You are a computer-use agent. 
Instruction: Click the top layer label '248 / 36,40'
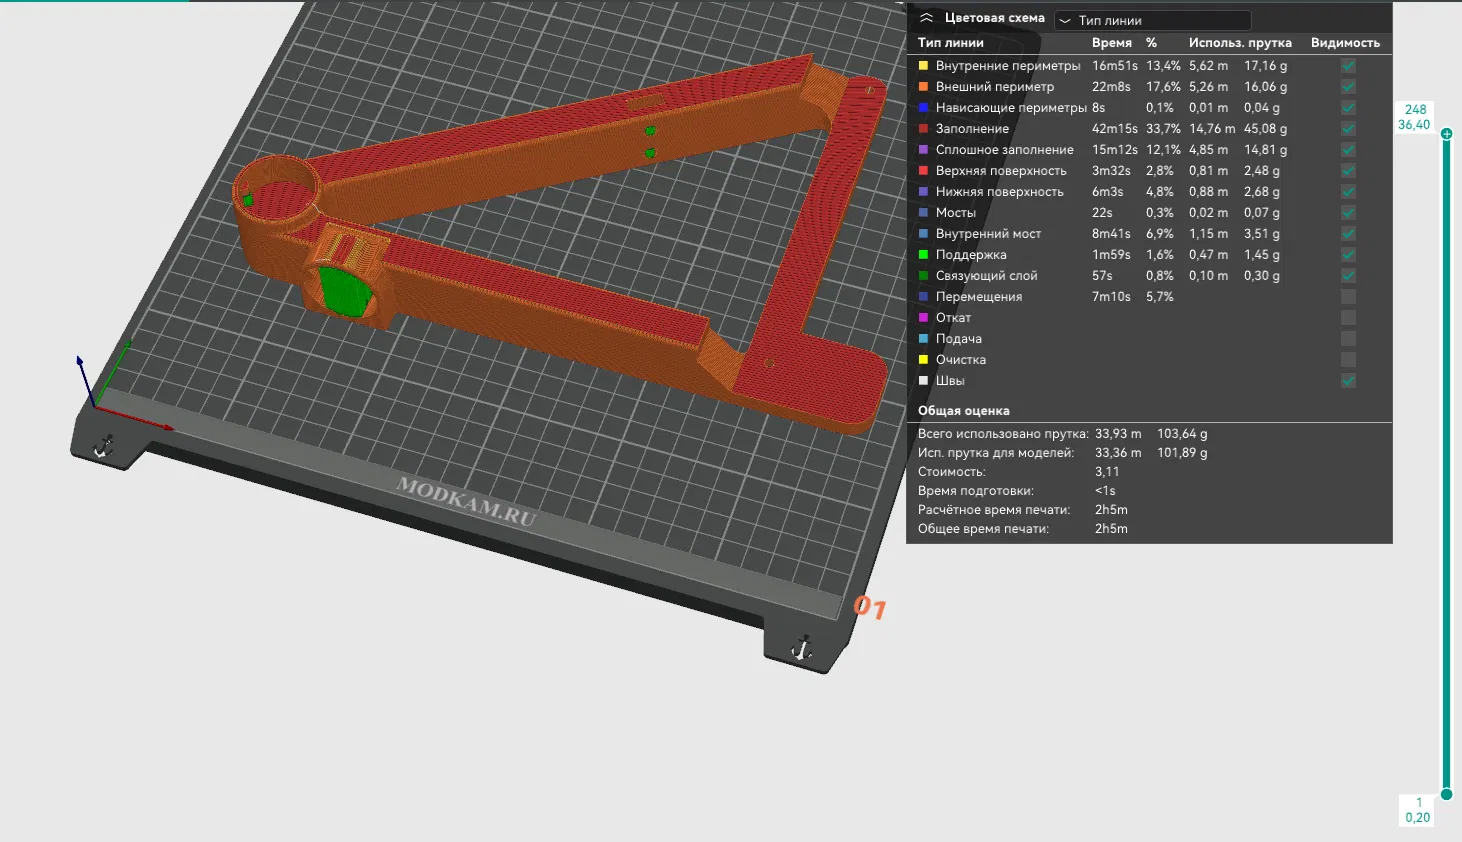[1415, 117]
